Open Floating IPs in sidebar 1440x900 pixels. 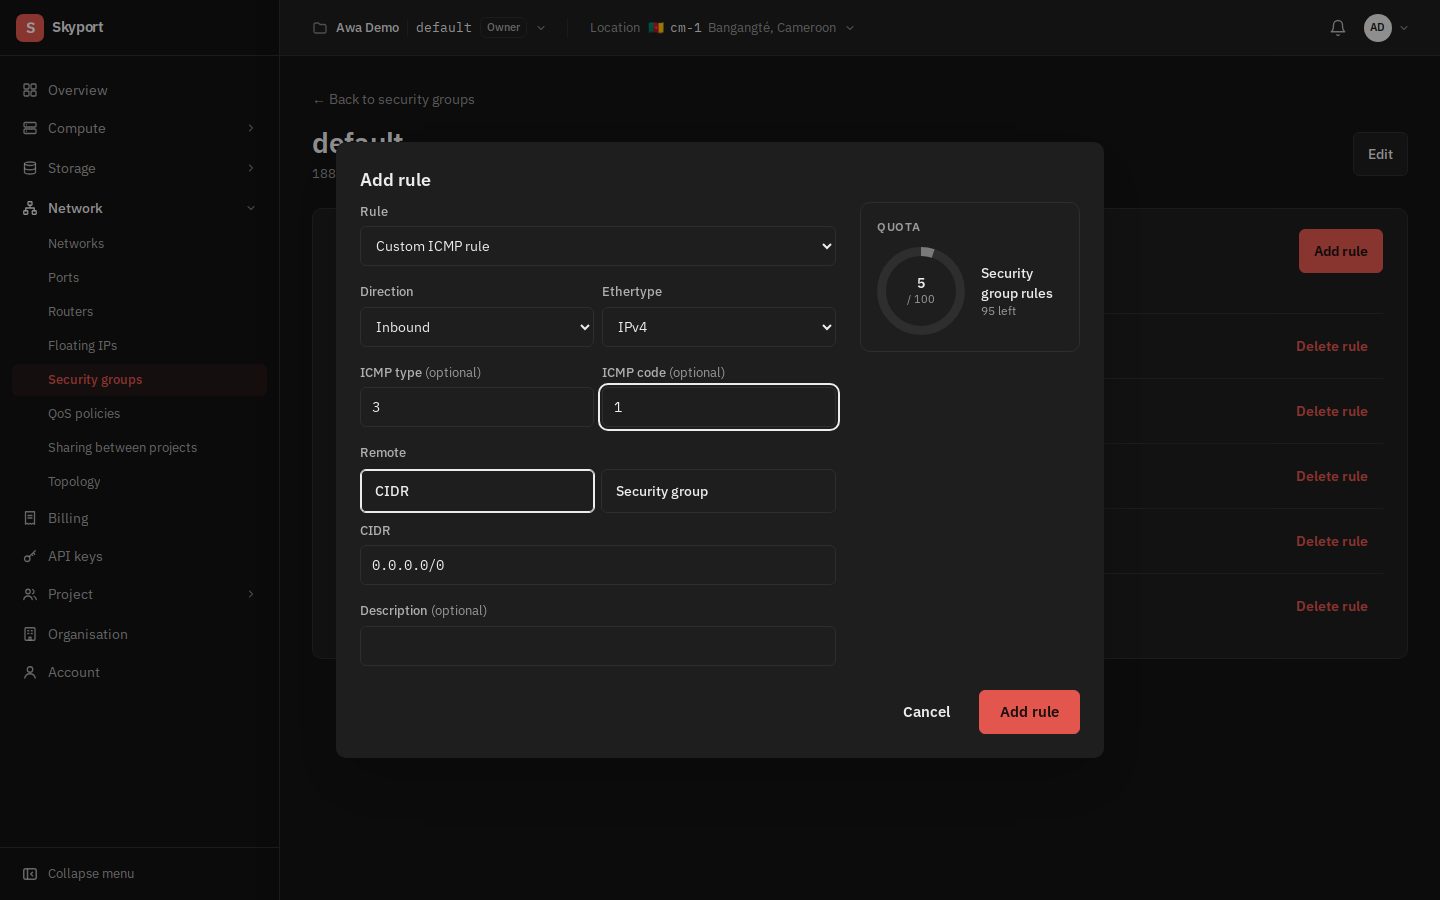click(x=82, y=345)
